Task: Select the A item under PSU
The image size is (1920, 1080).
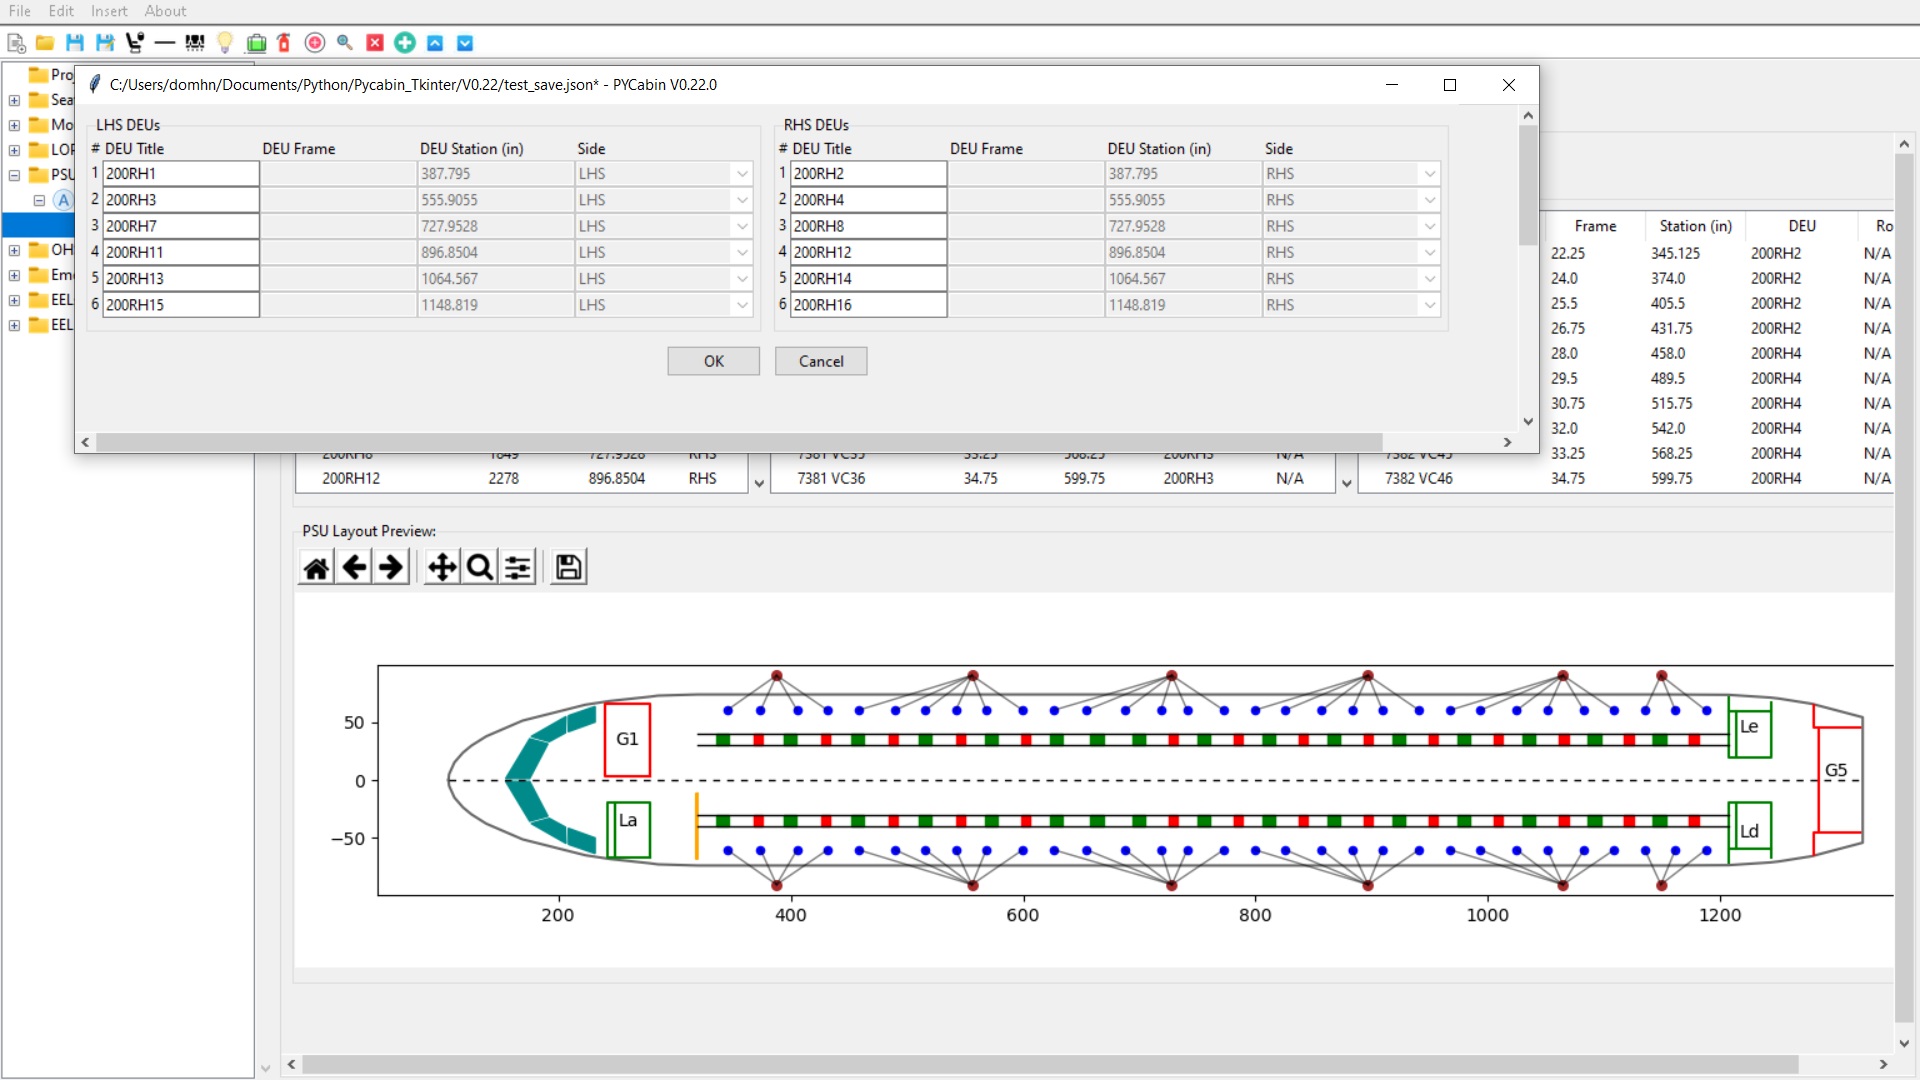Action: point(63,200)
